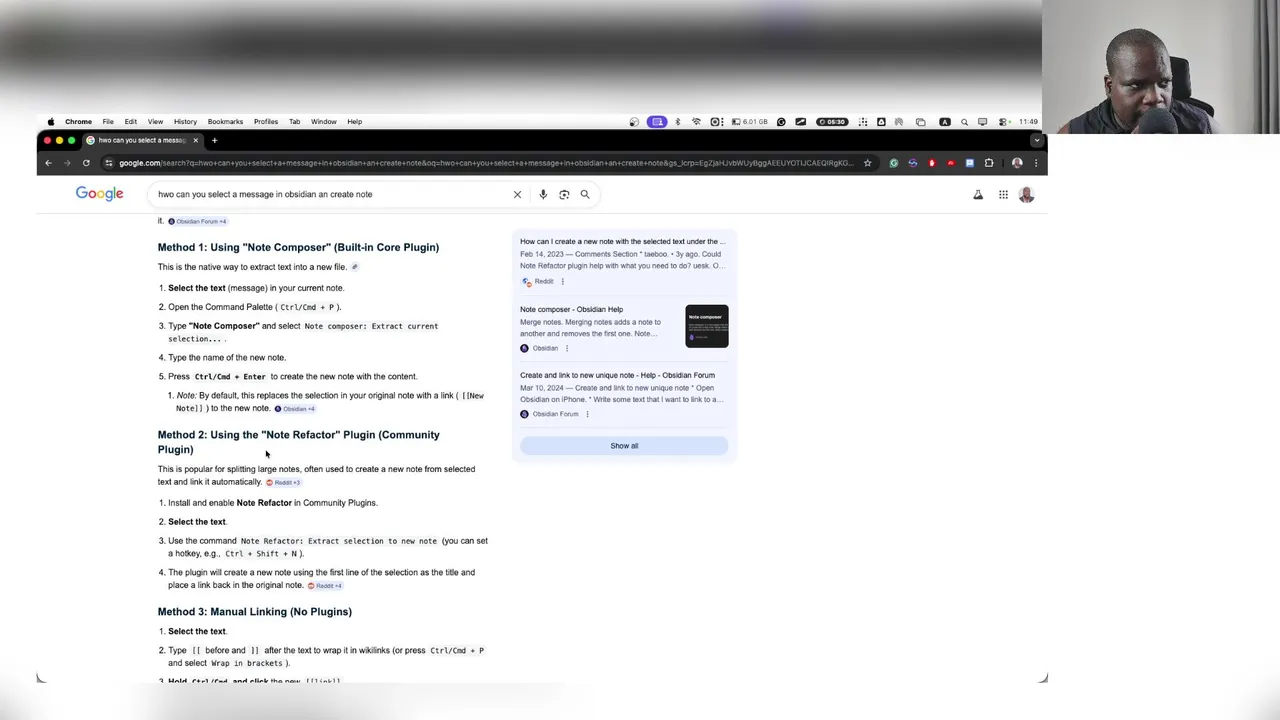Click the magnifying glass search button
This screenshot has height=720, width=1280.
tap(585, 194)
